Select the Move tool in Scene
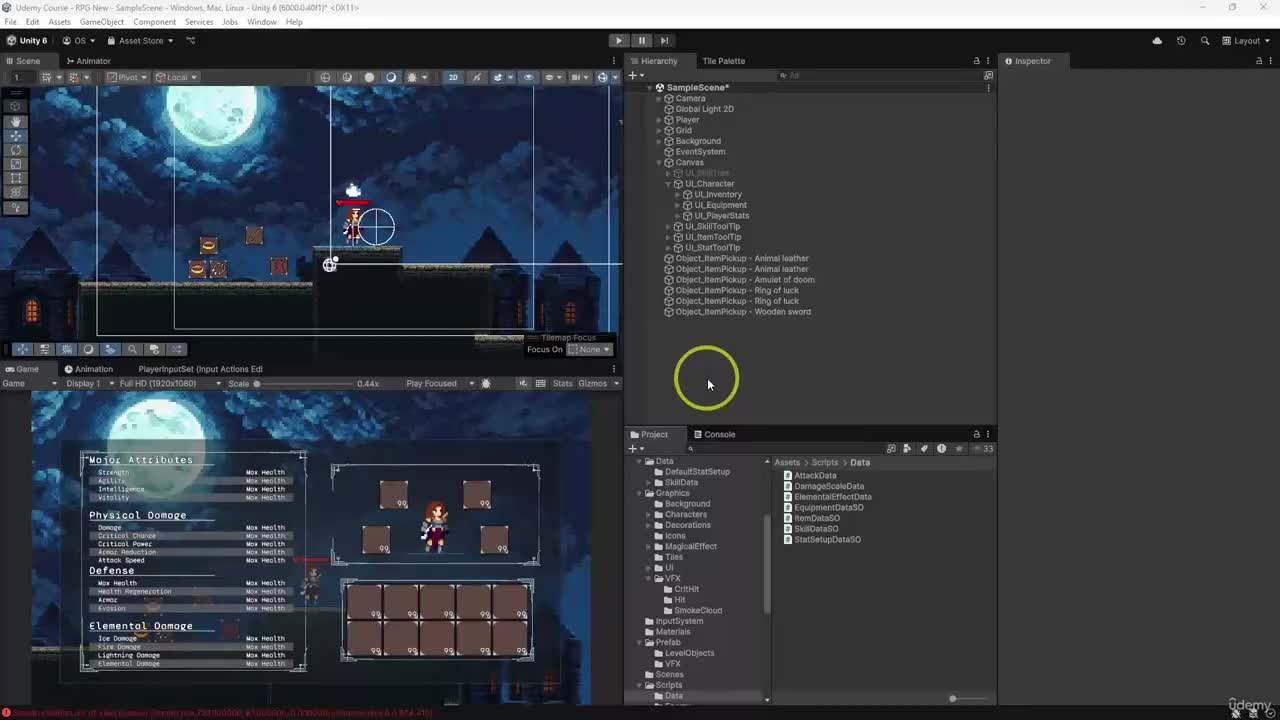 coord(16,135)
